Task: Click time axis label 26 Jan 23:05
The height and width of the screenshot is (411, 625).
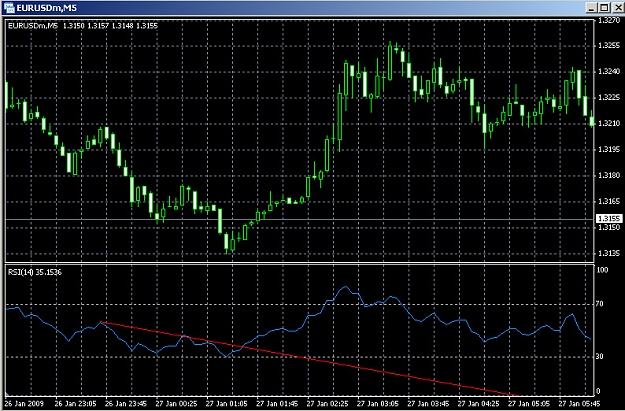Action: click(x=75, y=404)
